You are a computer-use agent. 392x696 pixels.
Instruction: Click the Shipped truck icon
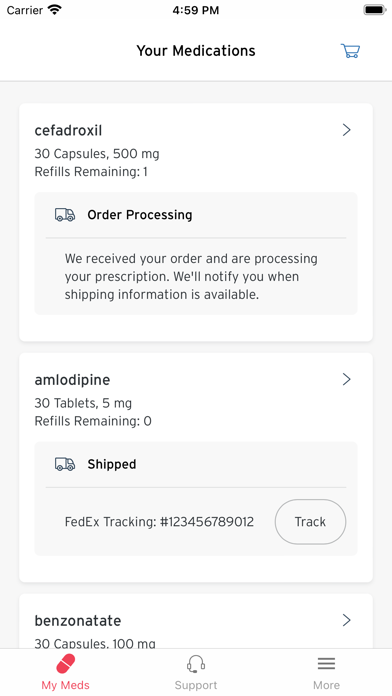65,464
